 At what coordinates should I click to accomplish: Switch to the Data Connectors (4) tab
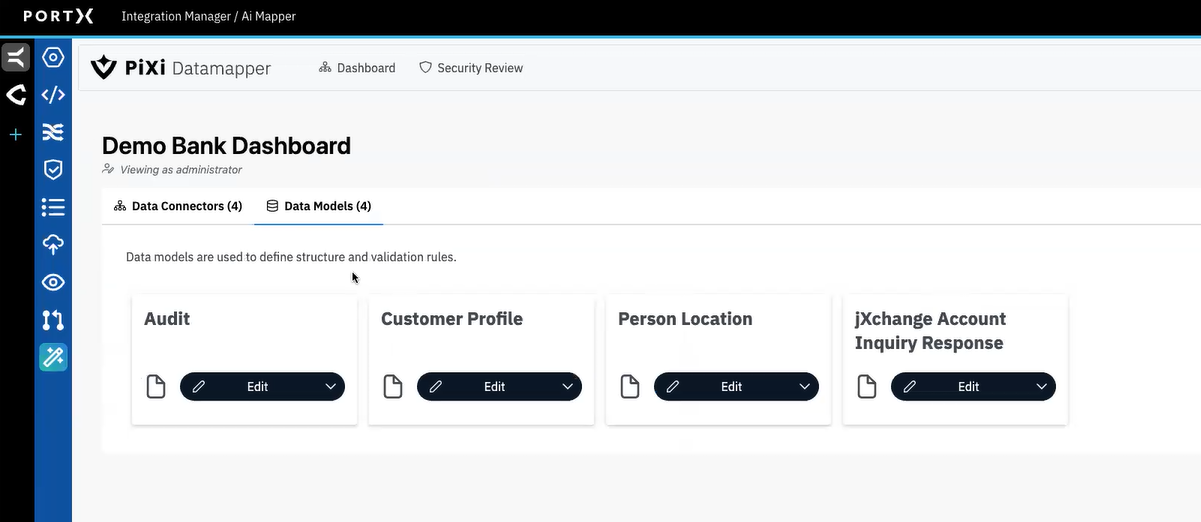click(x=178, y=207)
